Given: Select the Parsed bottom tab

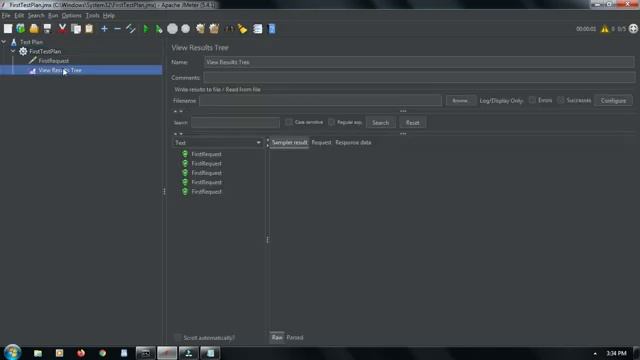Looking at the screenshot, I should point(295,337).
